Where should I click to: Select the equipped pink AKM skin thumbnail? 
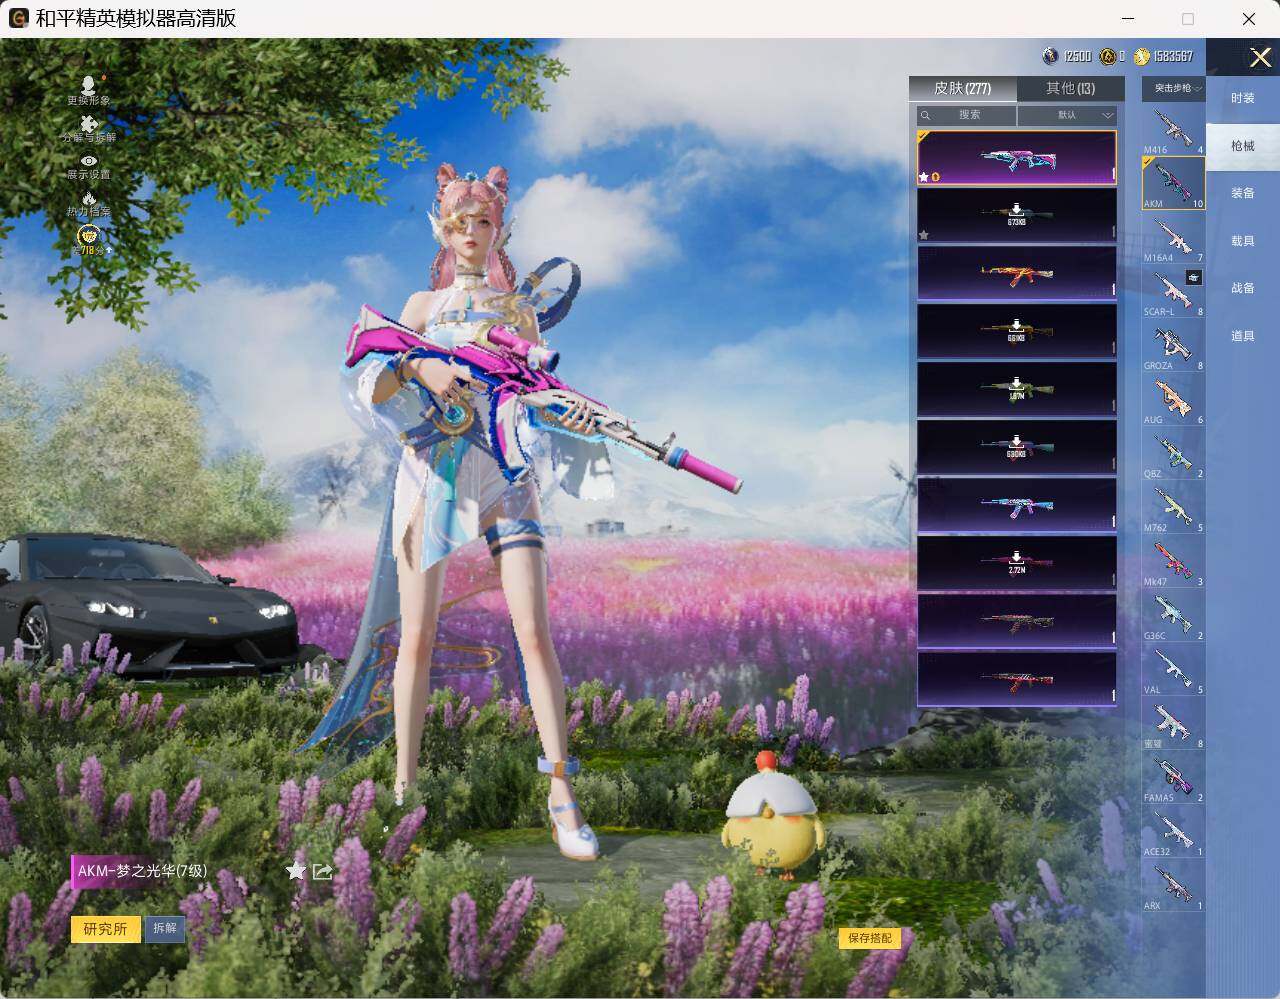(x=1017, y=158)
